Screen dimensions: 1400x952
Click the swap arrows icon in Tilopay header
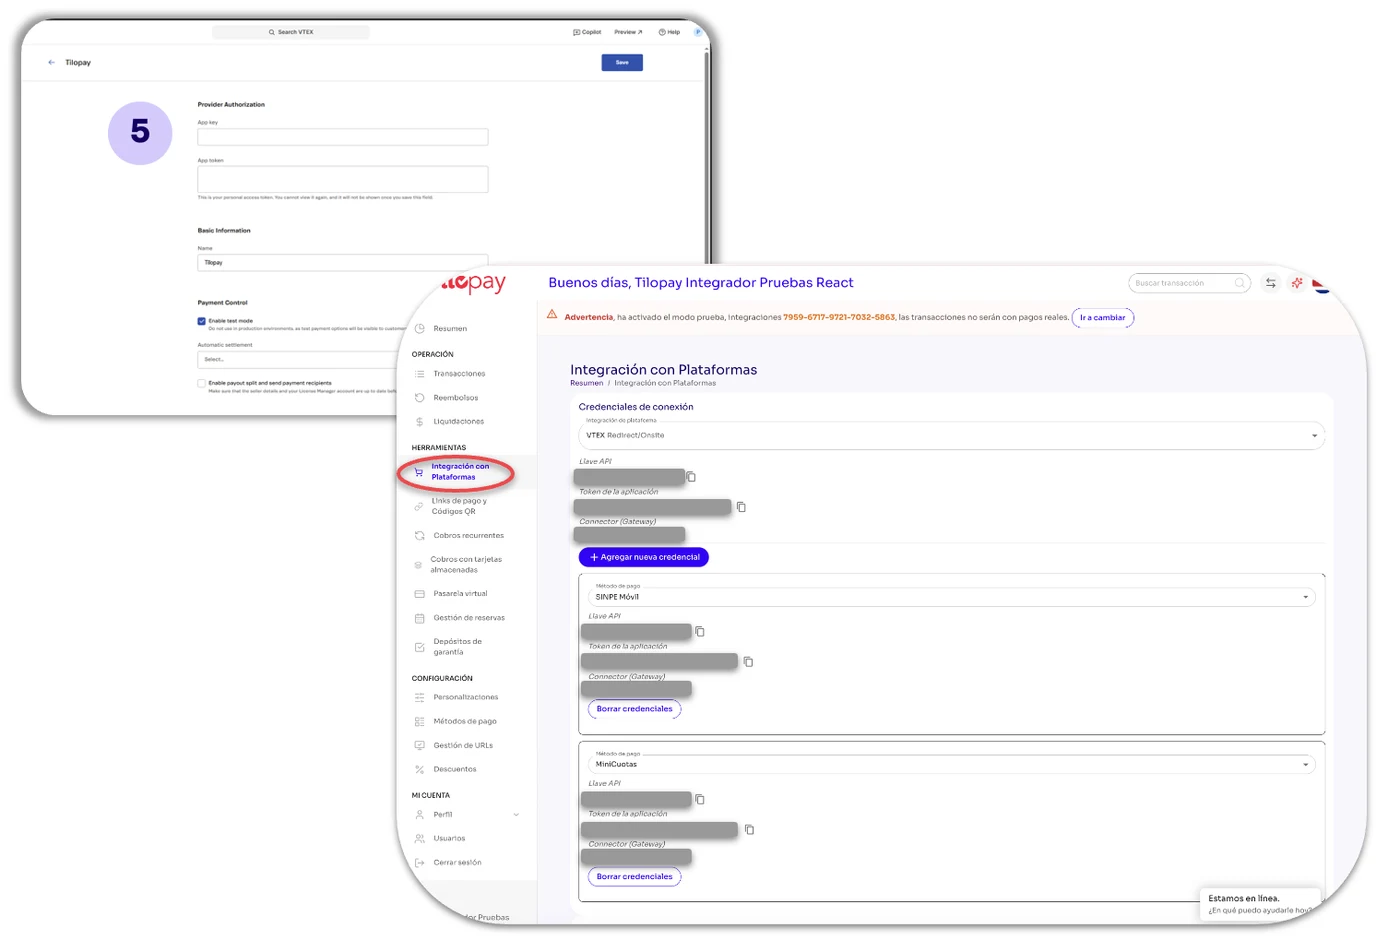coord(1270,283)
